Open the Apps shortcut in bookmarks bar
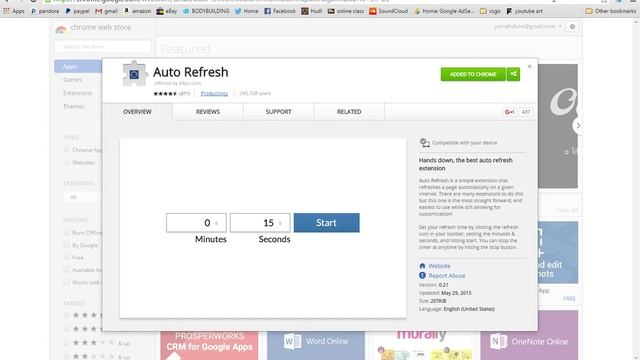The height and width of the screenshot is (360, 640). [14, 11]
